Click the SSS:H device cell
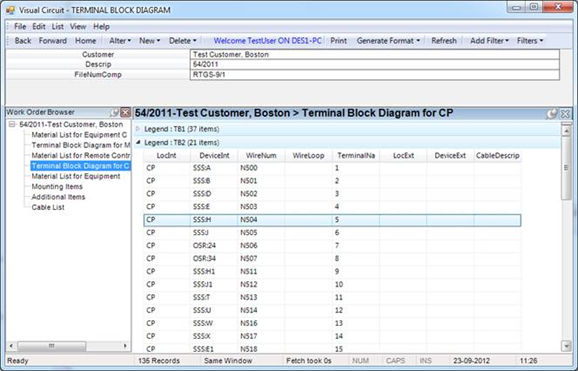Image resolution: width=578 pixels, height=371 pixels. [x=214, y=220]
